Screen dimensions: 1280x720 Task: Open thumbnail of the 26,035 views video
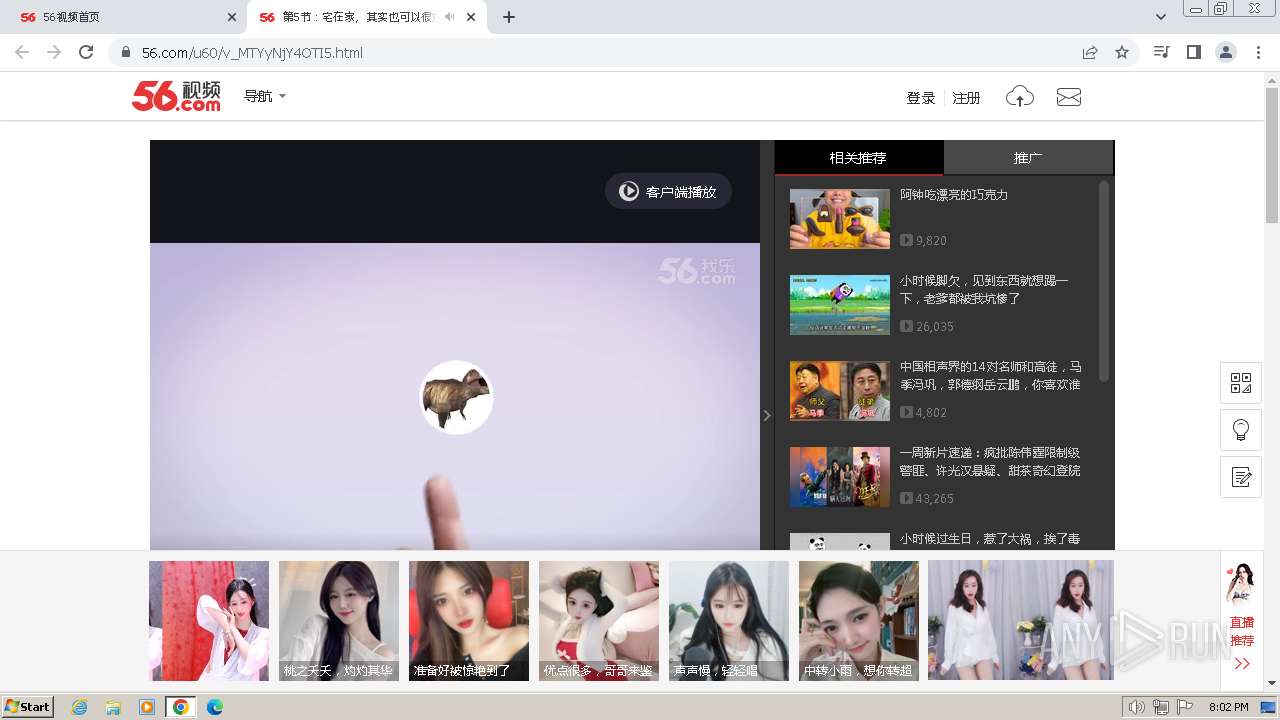tap(840, 305)
